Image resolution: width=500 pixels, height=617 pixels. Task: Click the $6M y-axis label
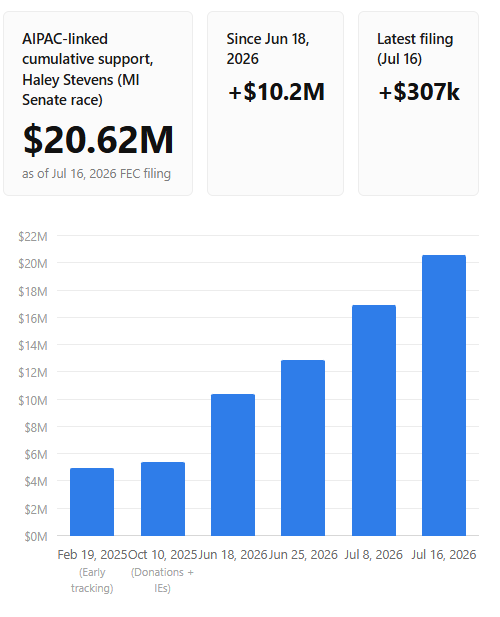click(36, 454)
